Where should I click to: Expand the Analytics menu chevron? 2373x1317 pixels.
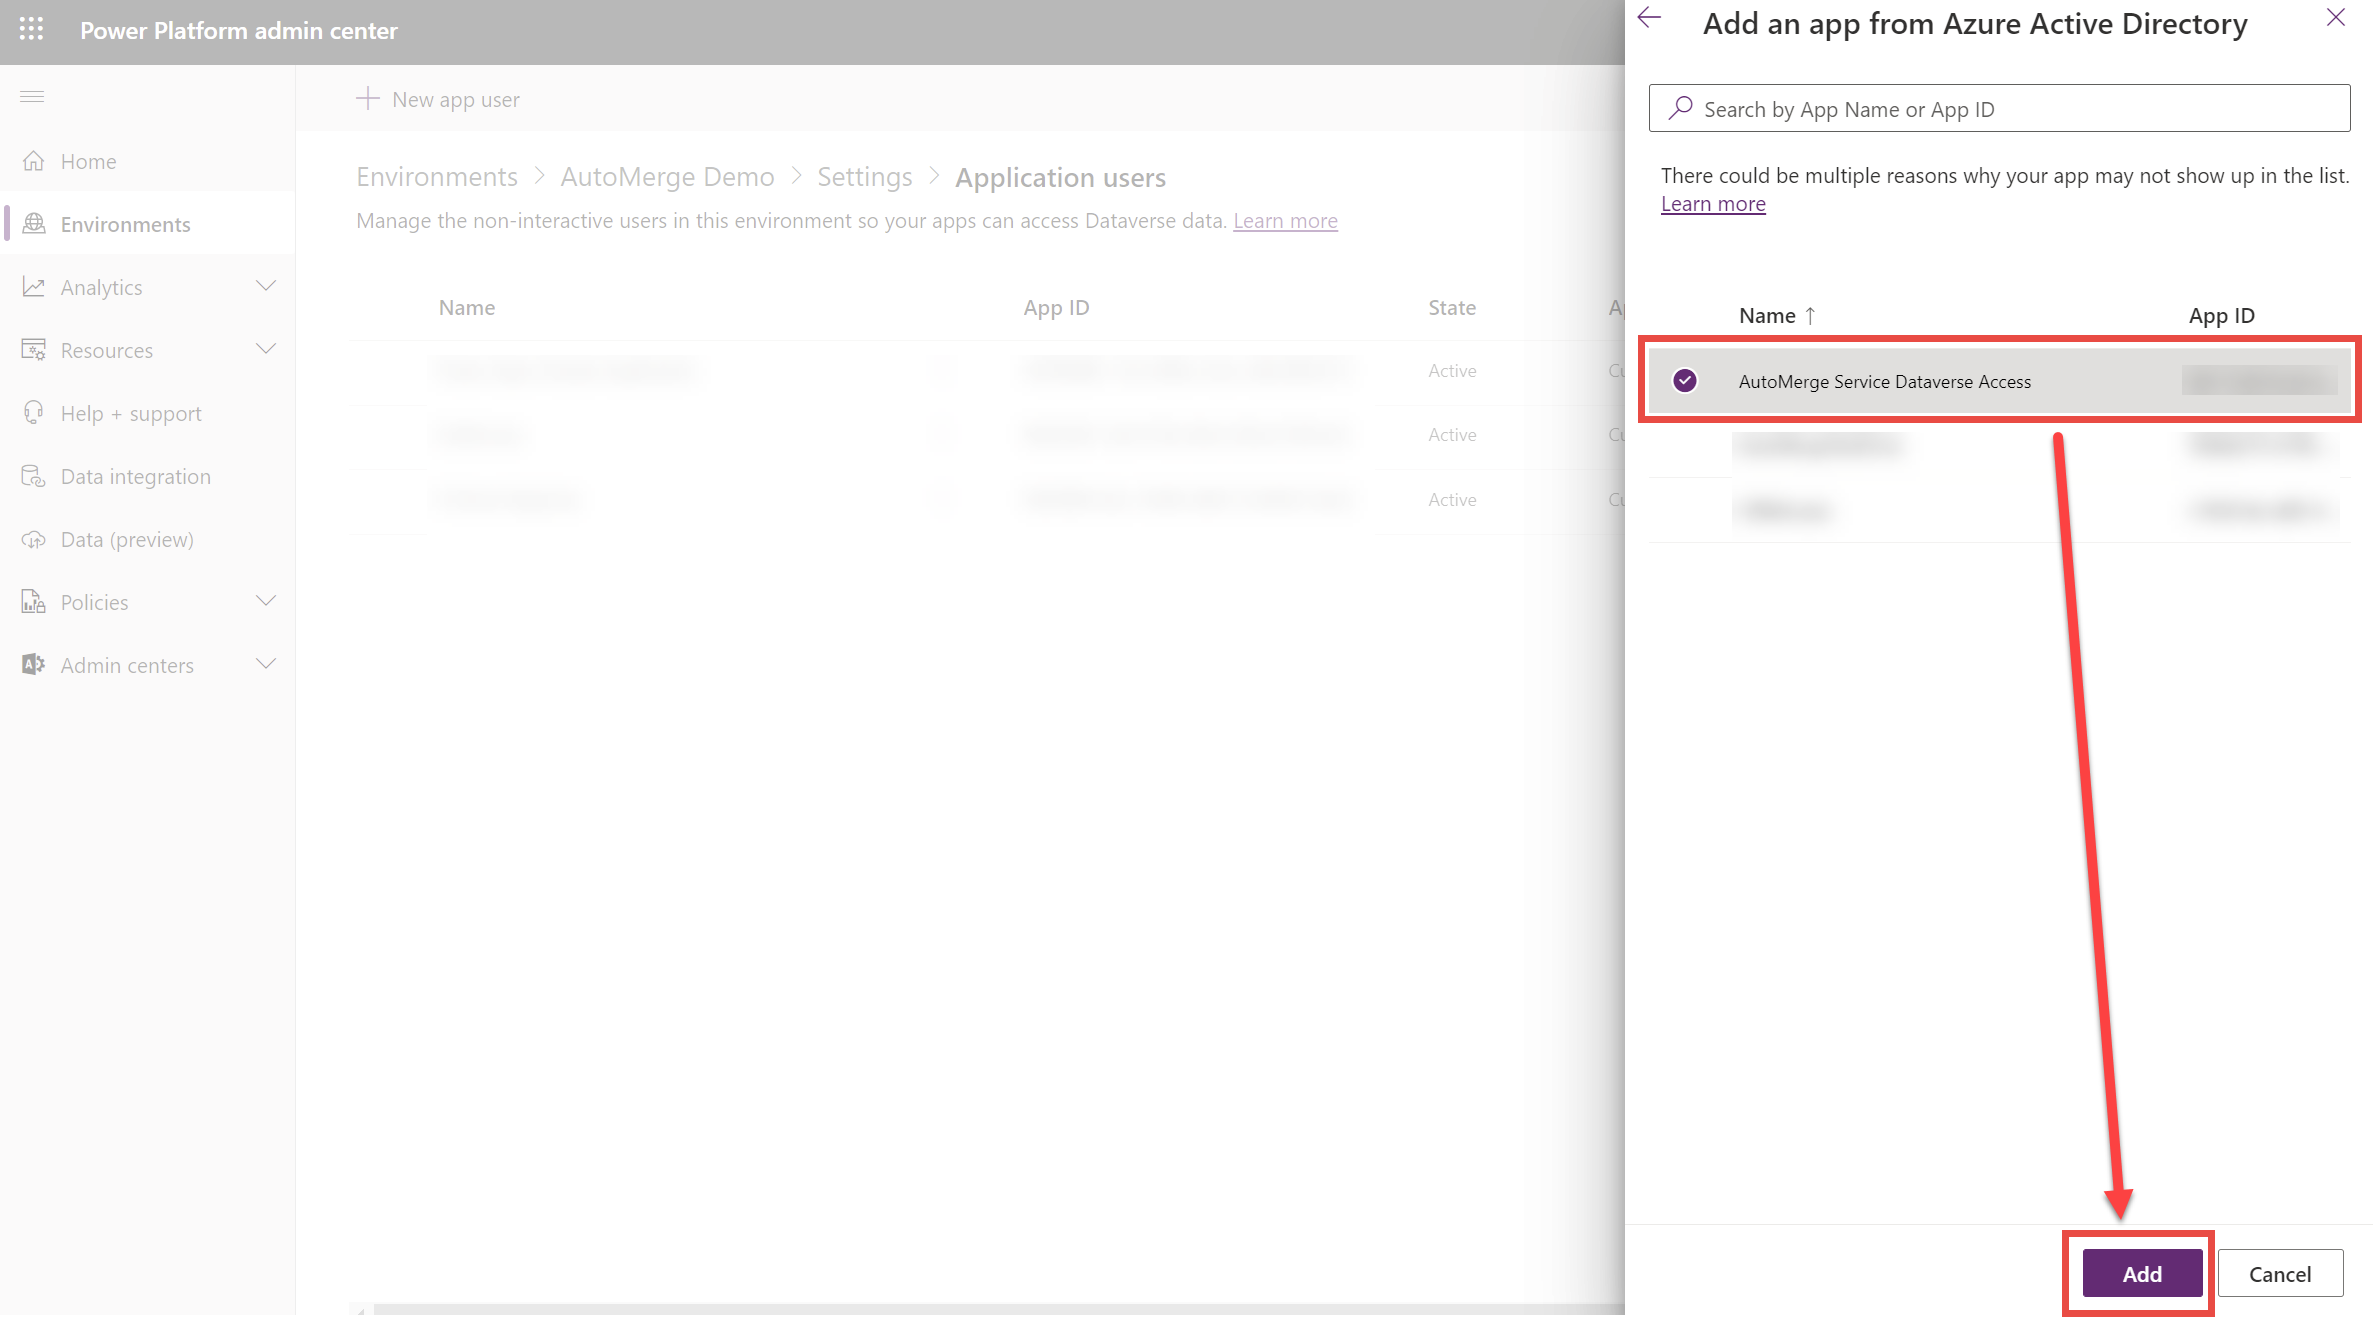(266, 286)
